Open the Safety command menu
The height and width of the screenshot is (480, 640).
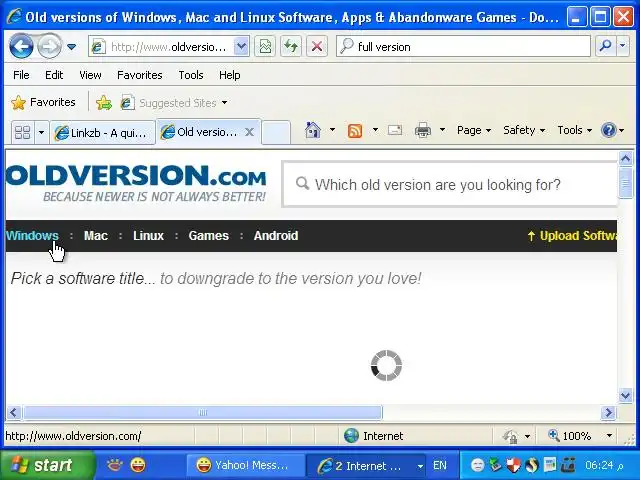click(524, 130)
